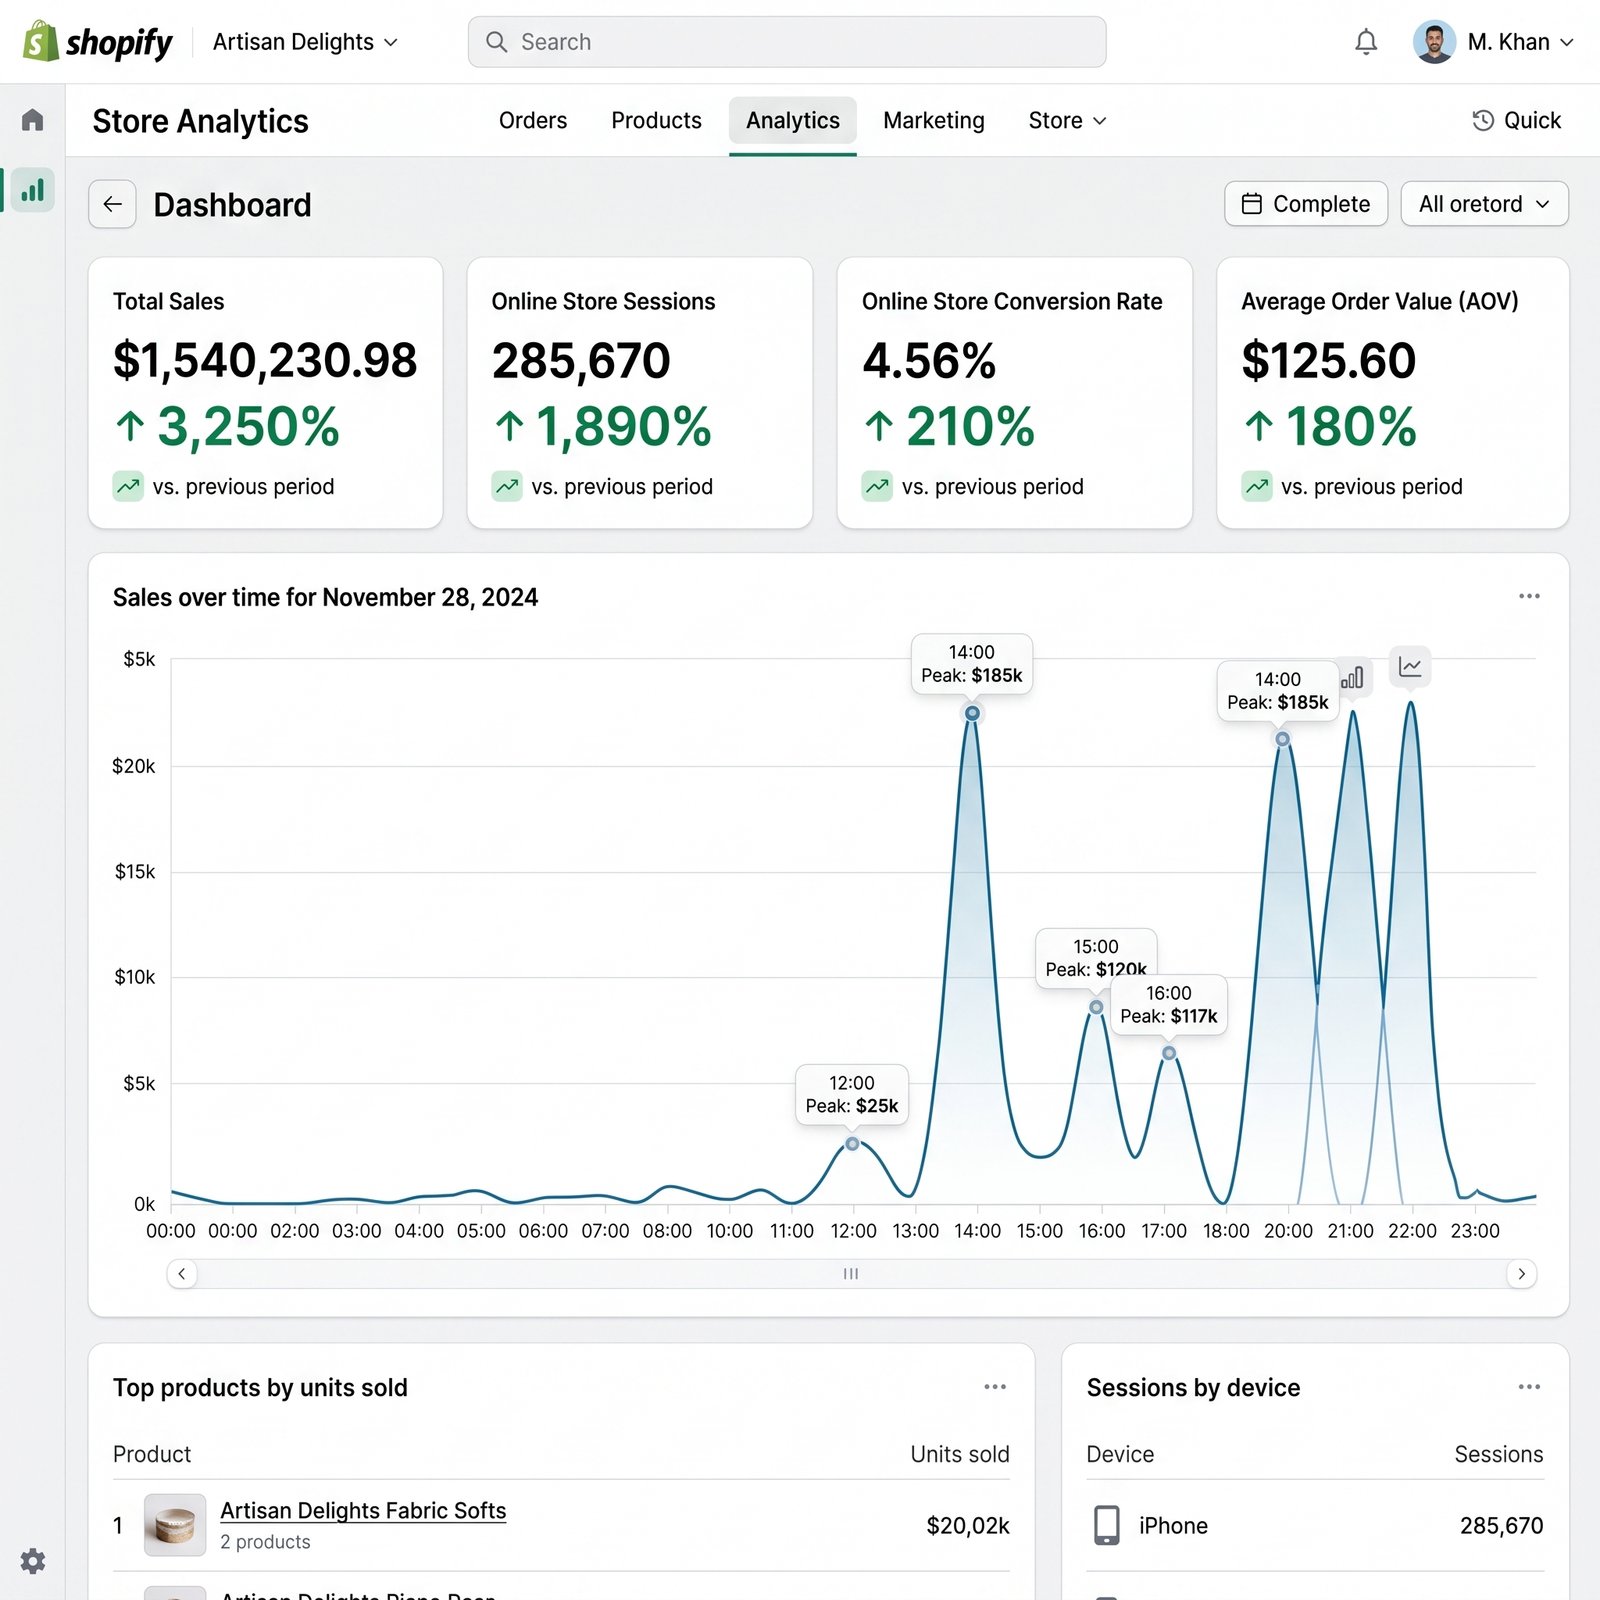Click the Total Sales value $1,540,230.98
Viewport: 1600px width, 1600px height.
tap(265, 360)
